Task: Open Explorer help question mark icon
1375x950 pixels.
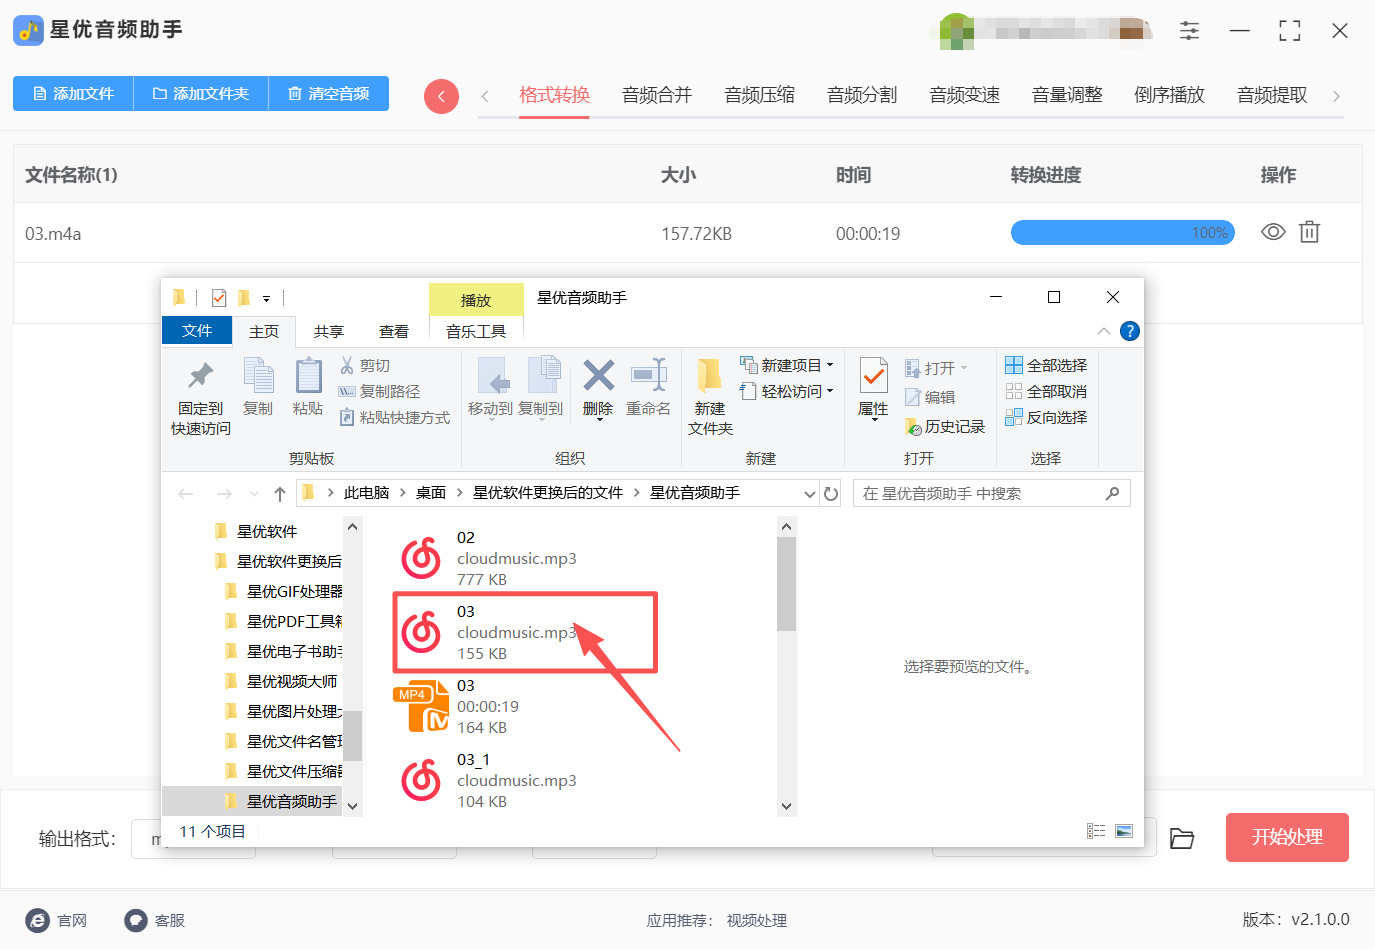Action: 1130,331
